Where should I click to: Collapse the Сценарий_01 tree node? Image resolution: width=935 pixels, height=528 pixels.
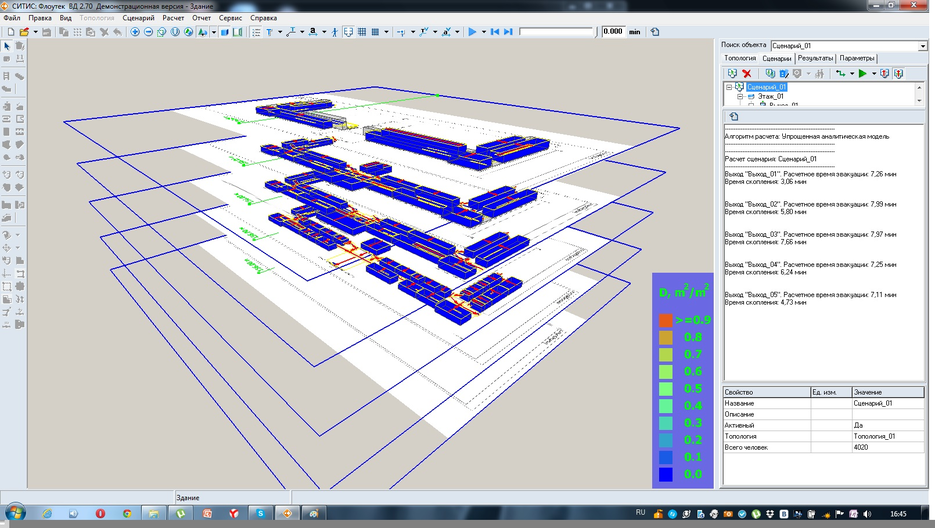click(730, 87)
